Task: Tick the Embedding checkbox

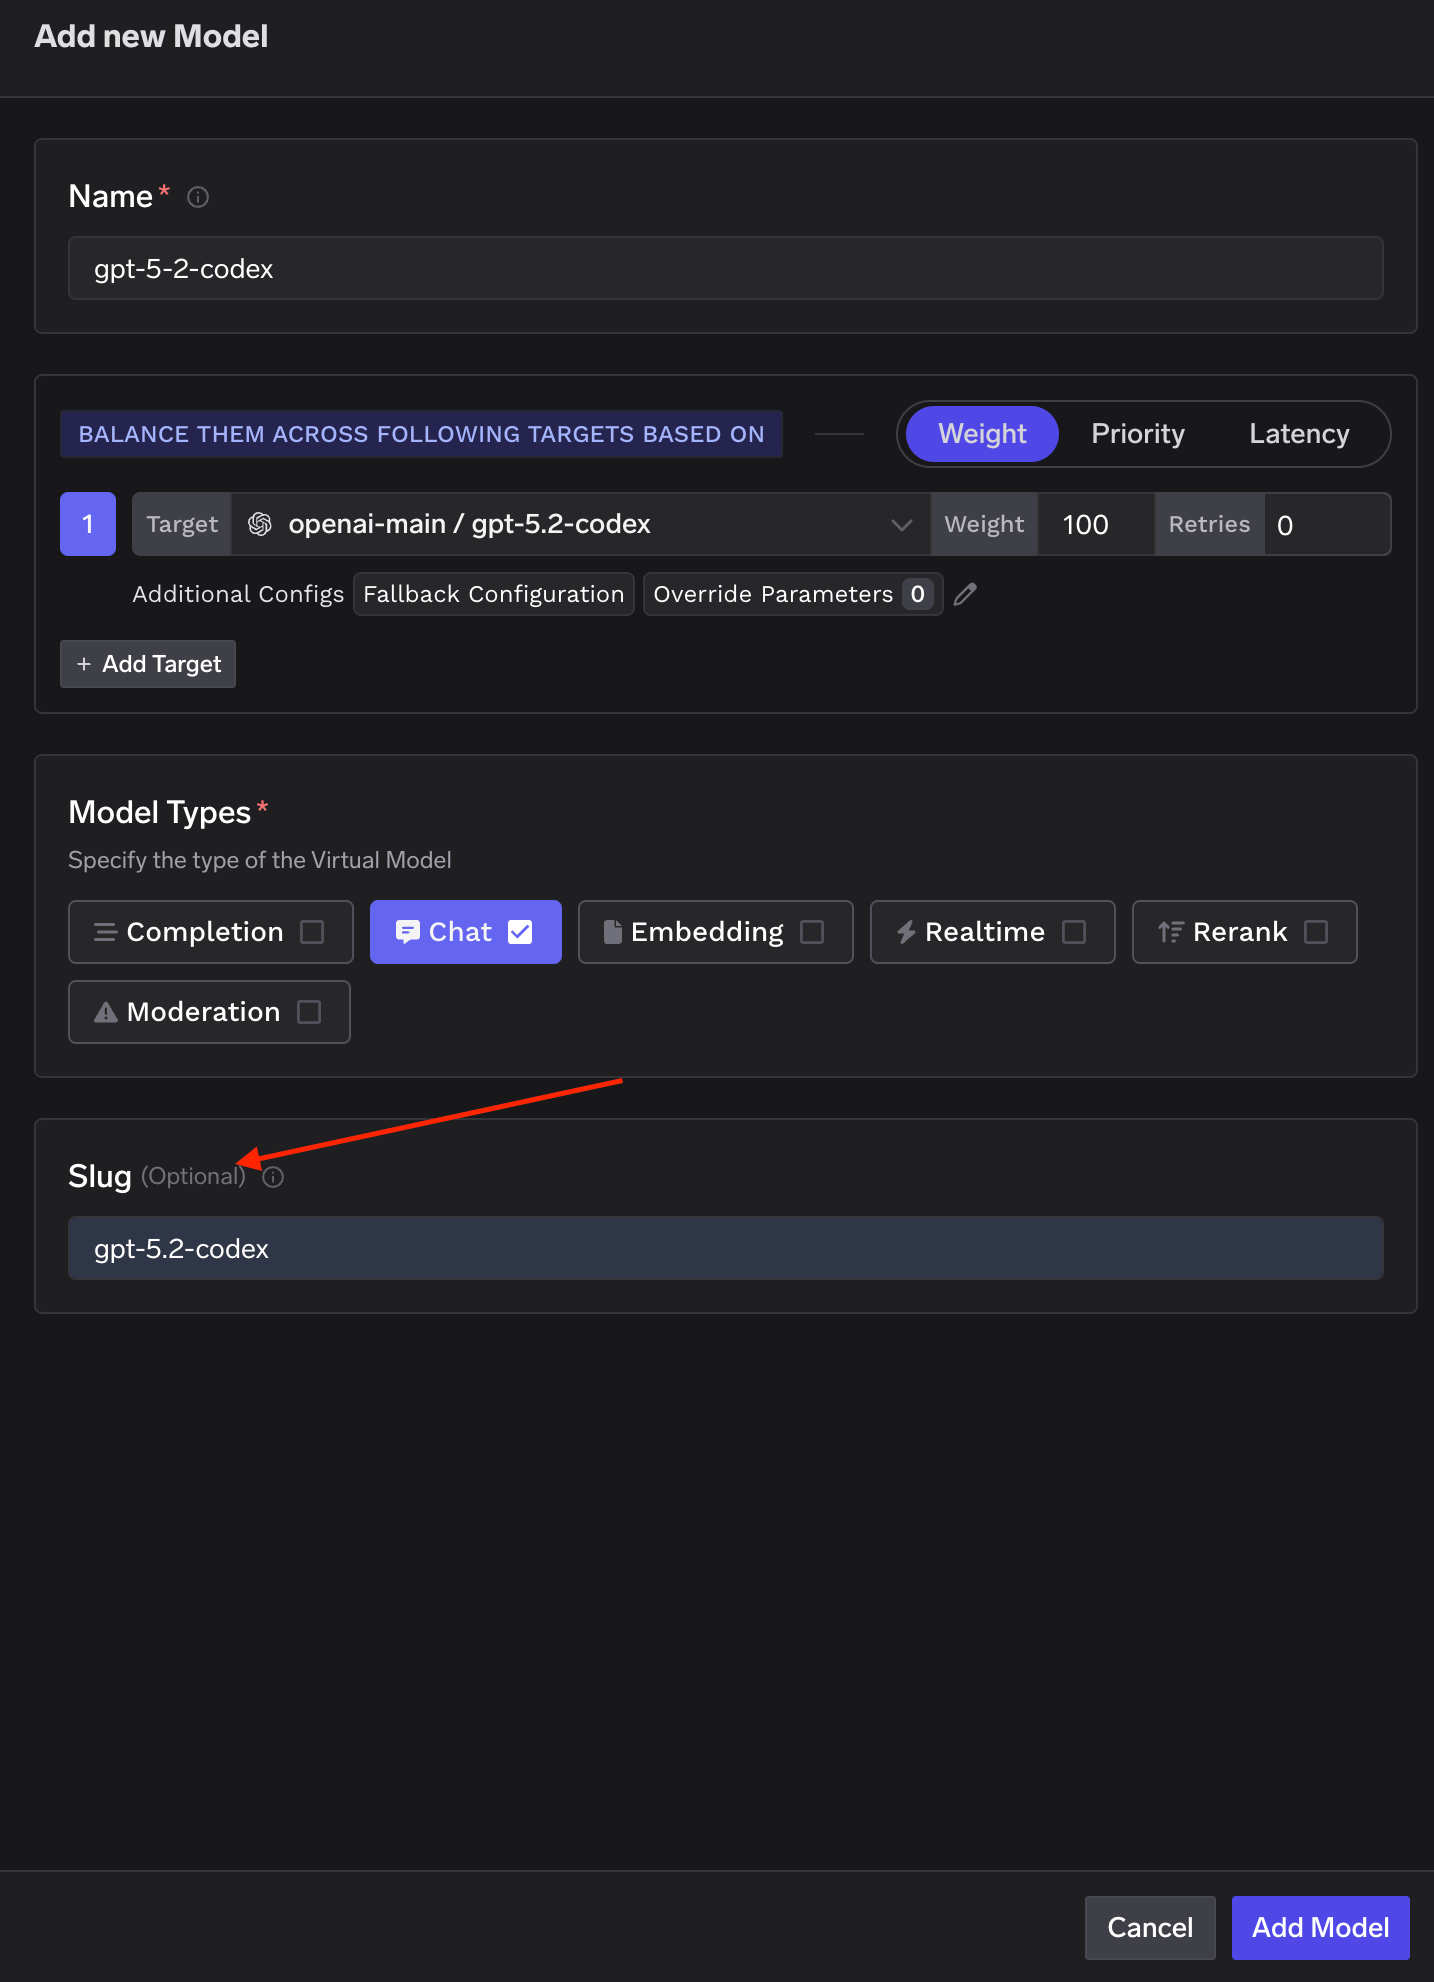Action: pyautogui.click(x=812, y=932)
